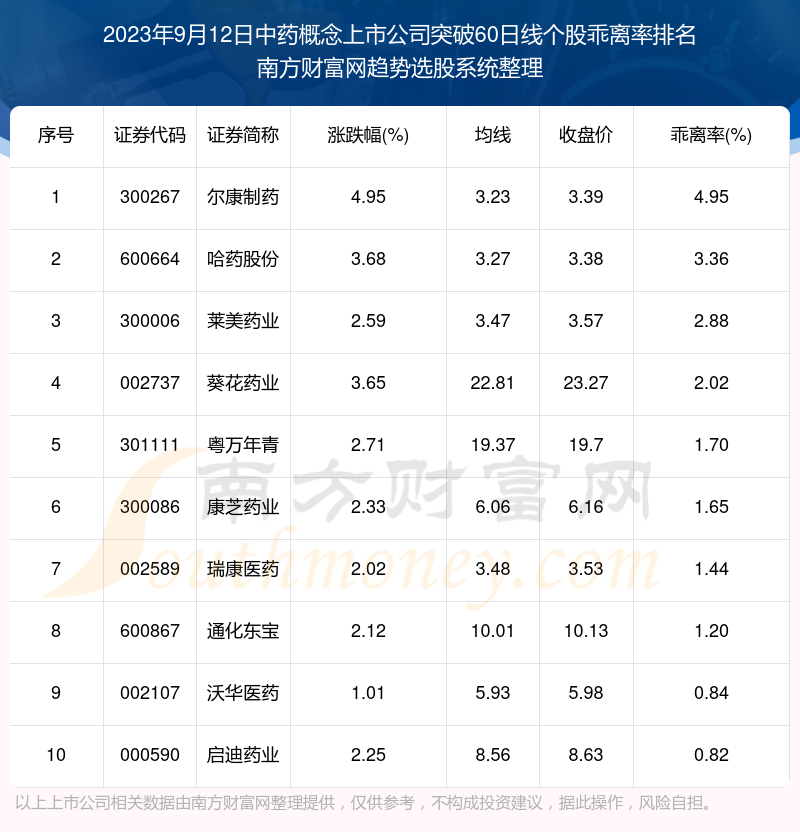The image size is (800, 832).
Task: Click 粤万年青 moving average 19.37
Action: click(x=493, y=445)
